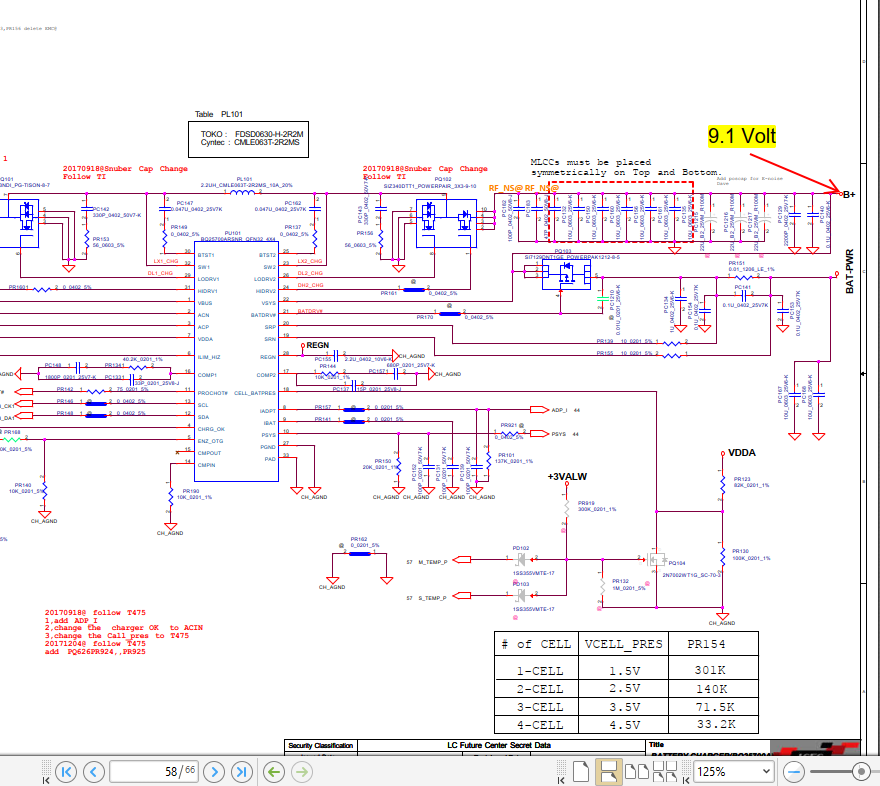
Task: Click 'PQ104' transistor reference label
Action: (x=677, y=563)
